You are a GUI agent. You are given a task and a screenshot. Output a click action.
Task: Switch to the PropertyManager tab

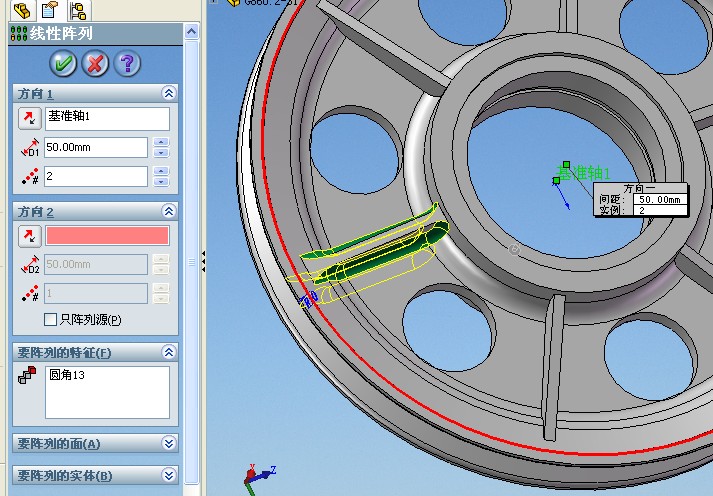(x=50, y=10)
